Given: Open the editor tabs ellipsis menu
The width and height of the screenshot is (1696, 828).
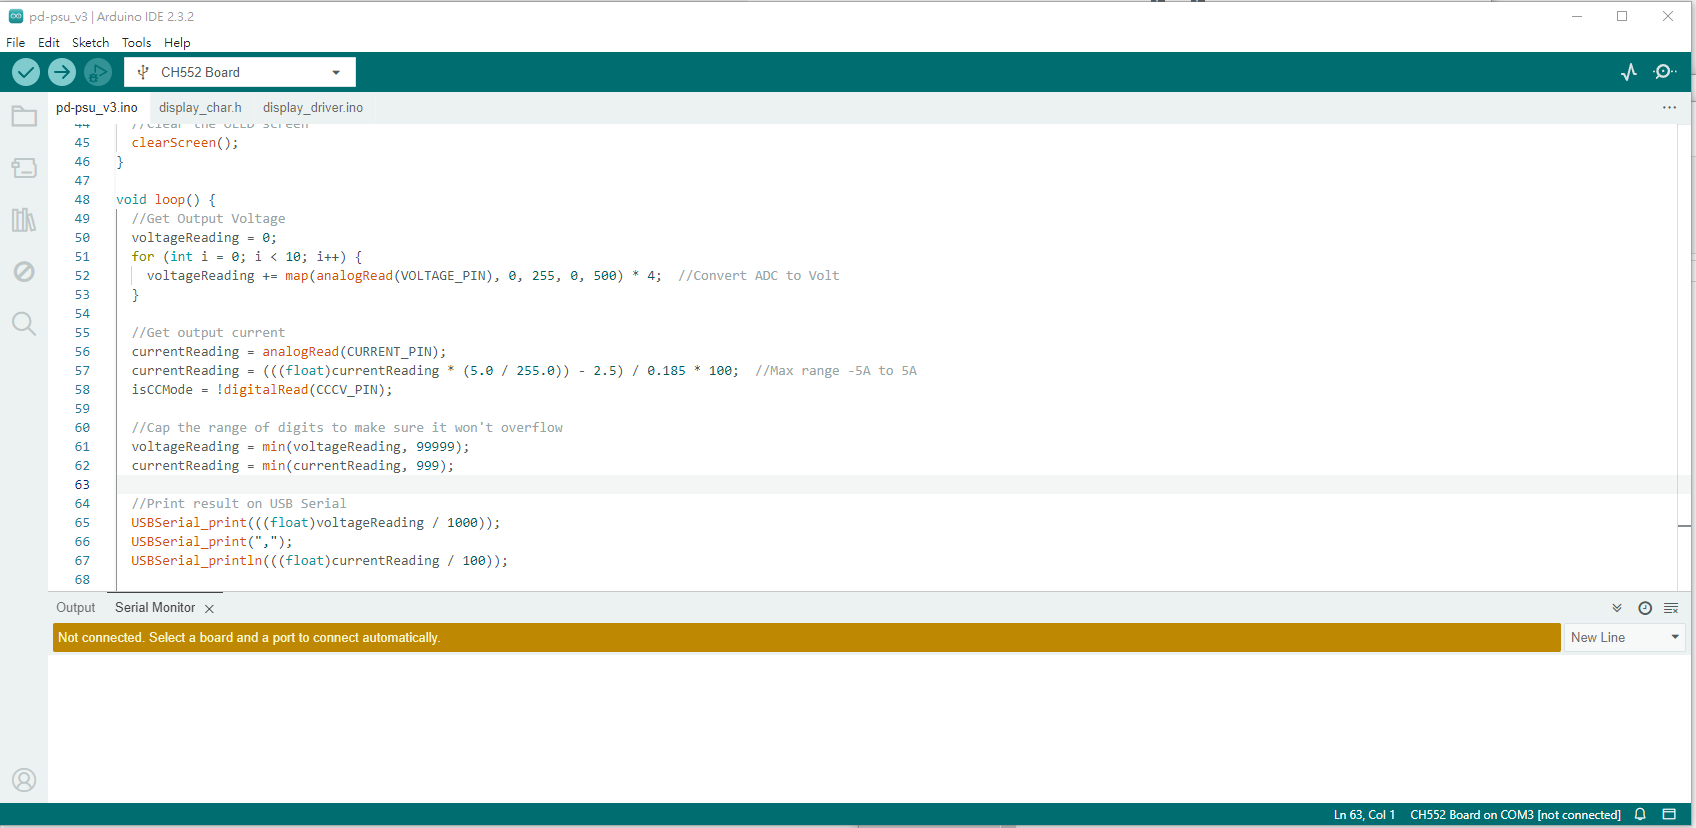Looking at the screenshot, I should click(1669, 107).
